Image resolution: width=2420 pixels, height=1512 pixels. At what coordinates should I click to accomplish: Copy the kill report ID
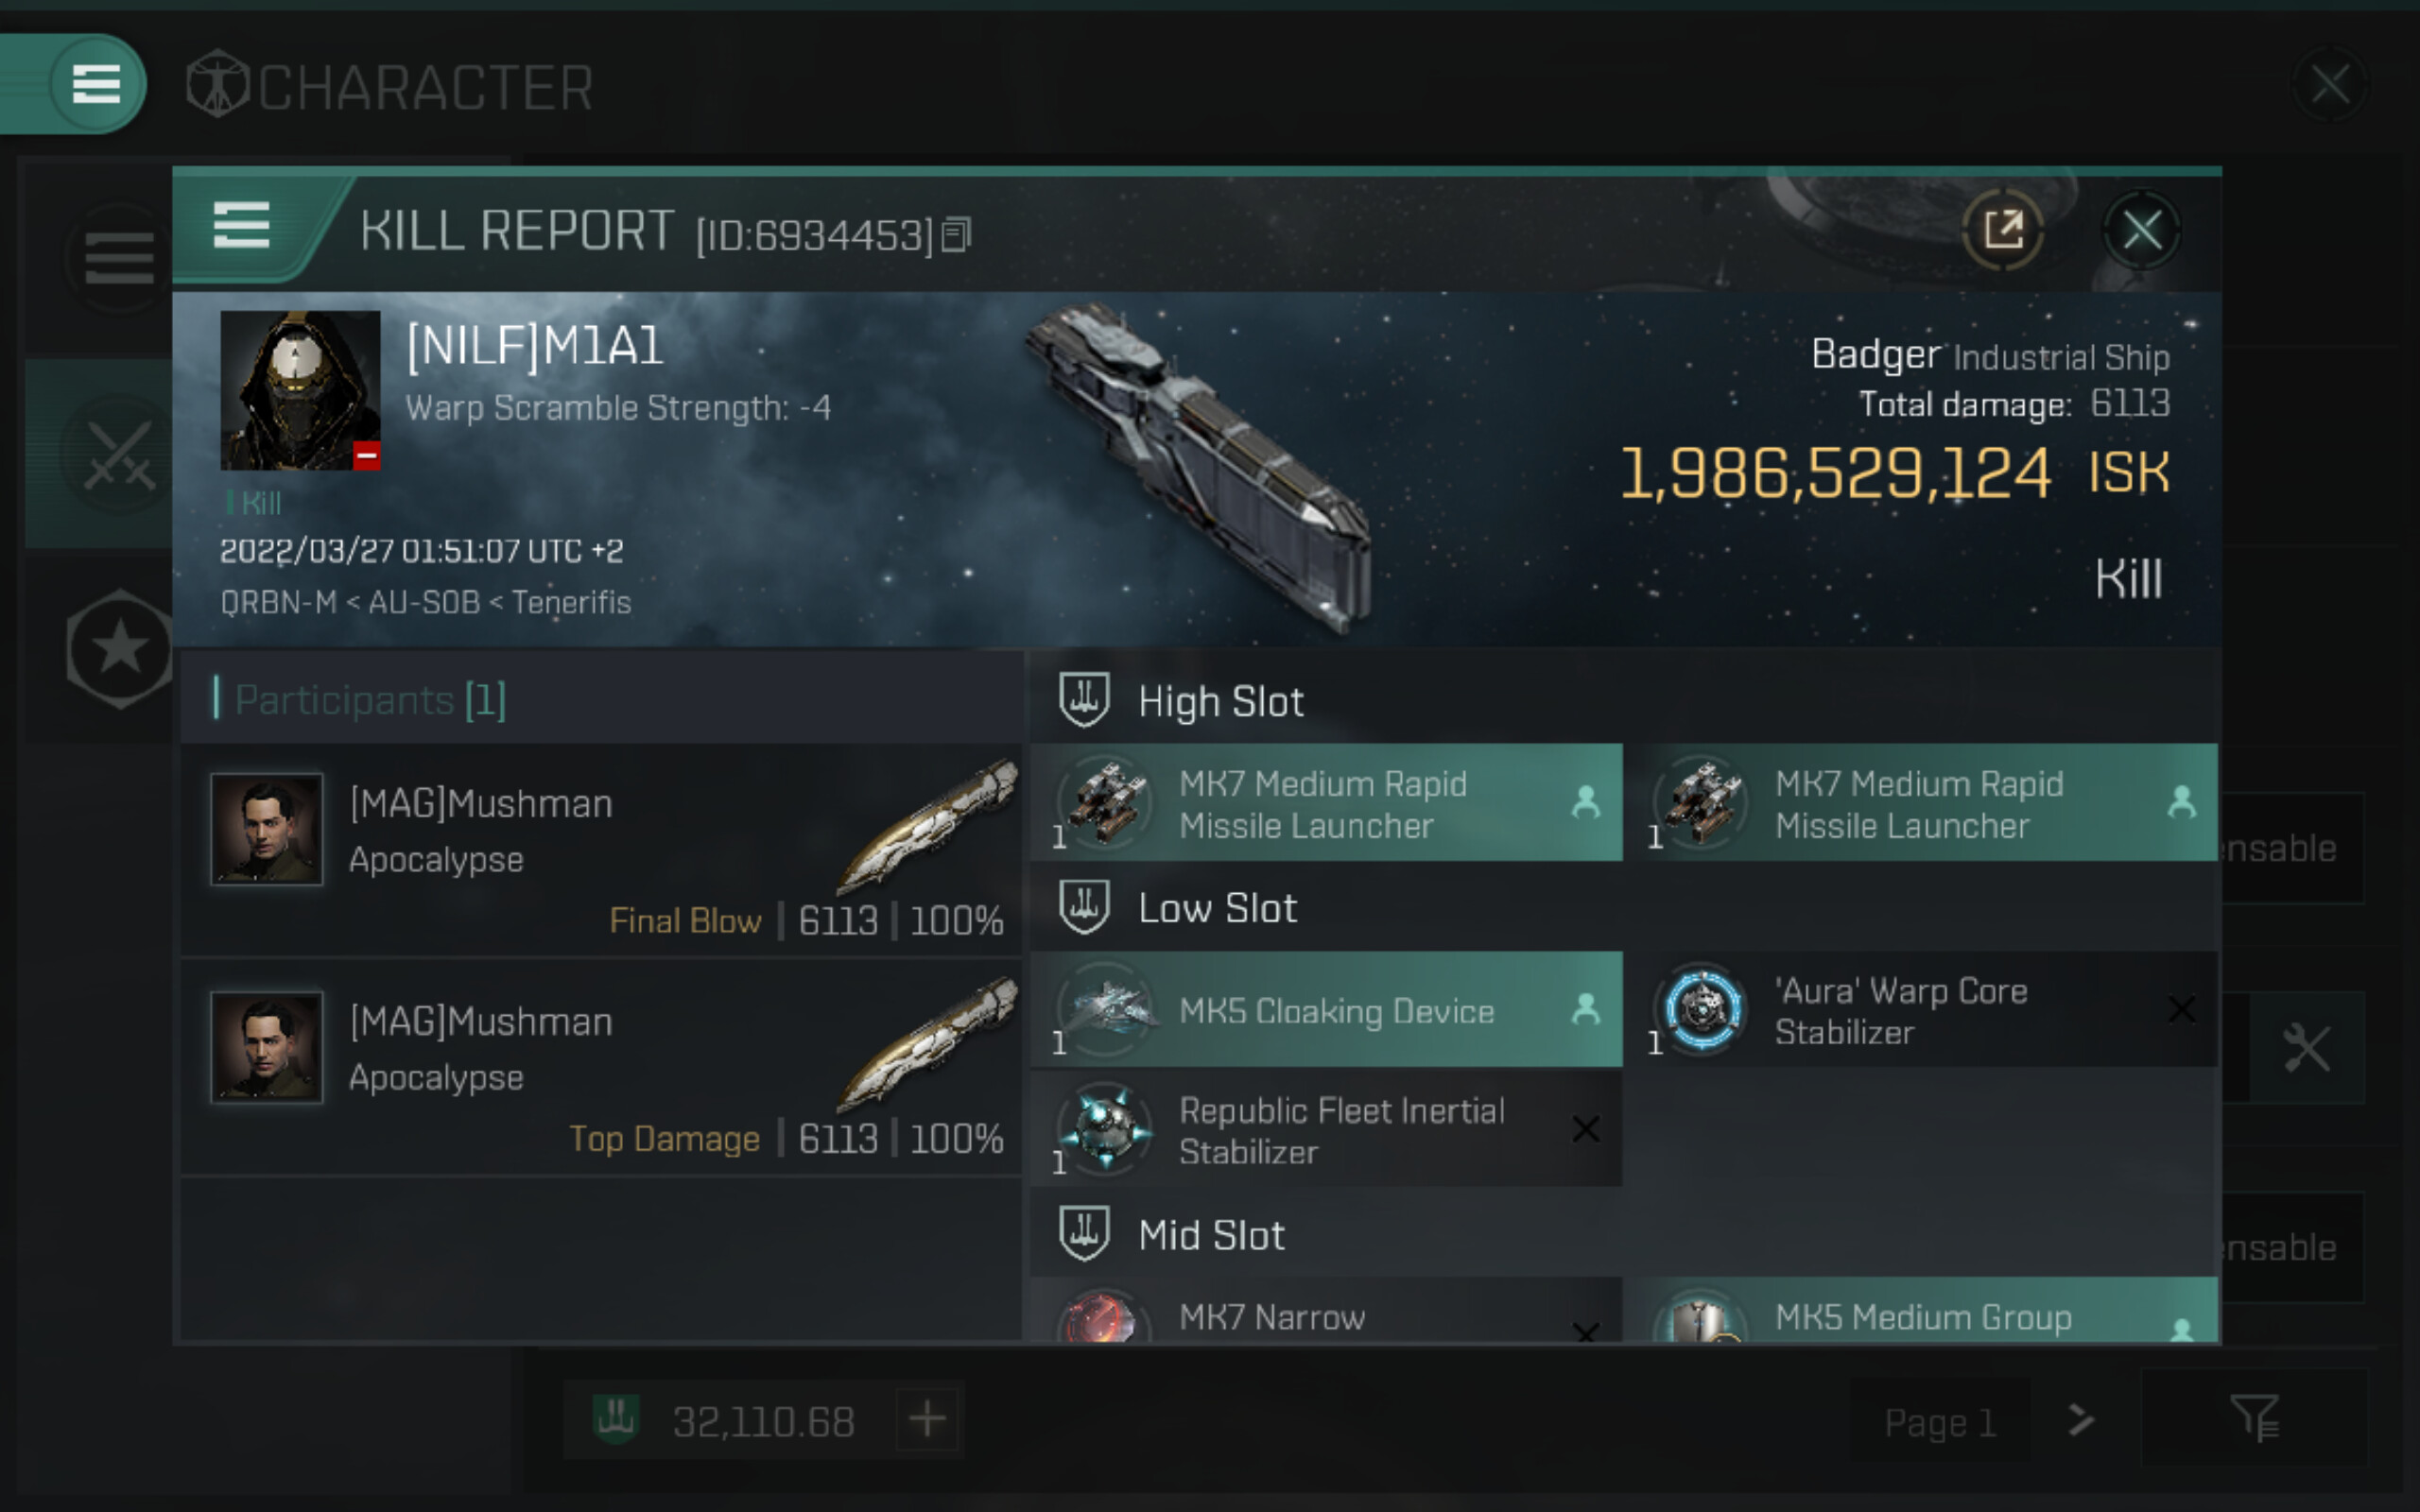tap(956, 236)
